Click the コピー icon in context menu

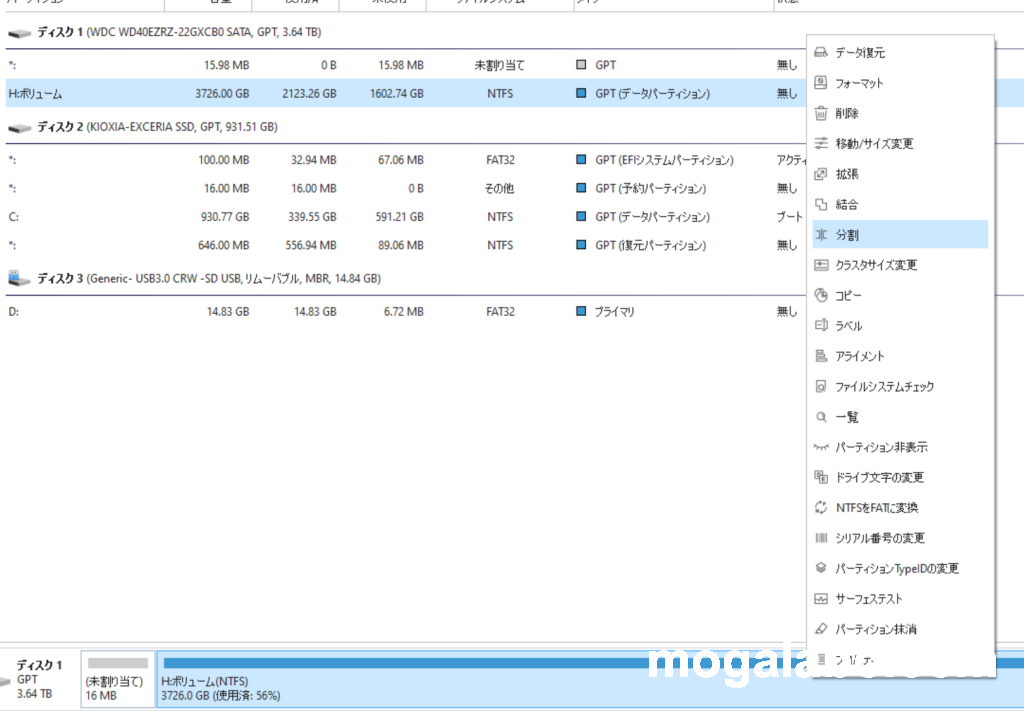tap(821, 296)
